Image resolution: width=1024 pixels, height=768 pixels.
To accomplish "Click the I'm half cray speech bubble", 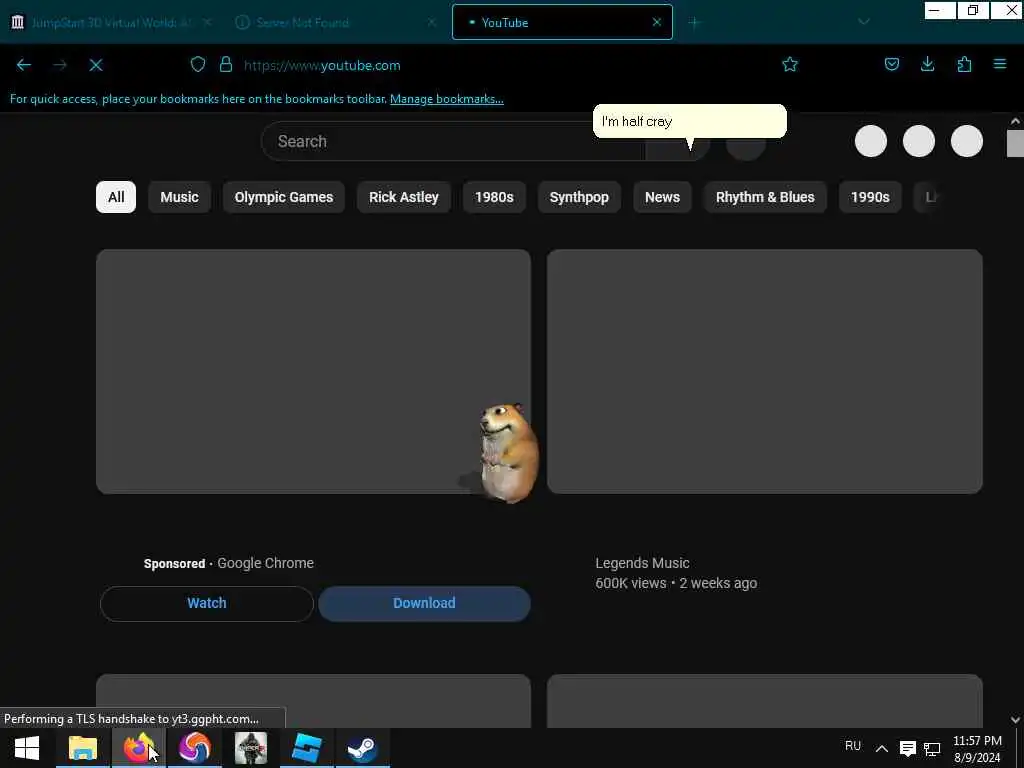I will click(x=690, y=121).
